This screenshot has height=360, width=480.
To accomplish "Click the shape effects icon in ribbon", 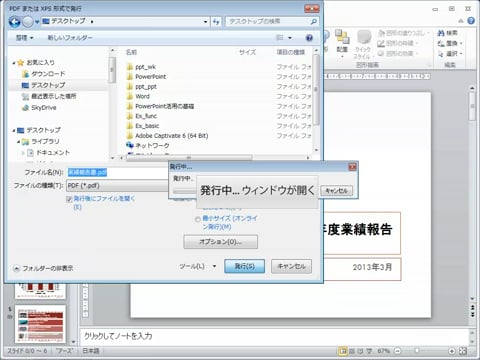I will click(x=381, y=53).
